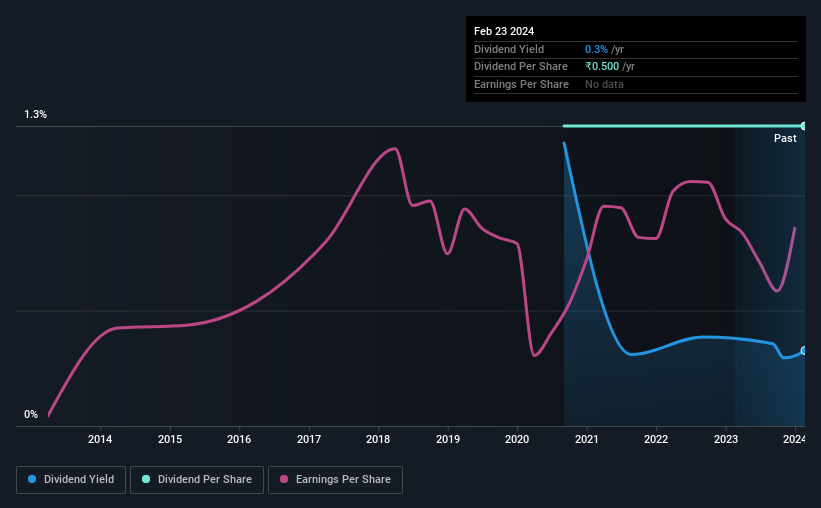Click the 0.3% dividend yield tooltip value
The image size is (821, 508).
596,49
